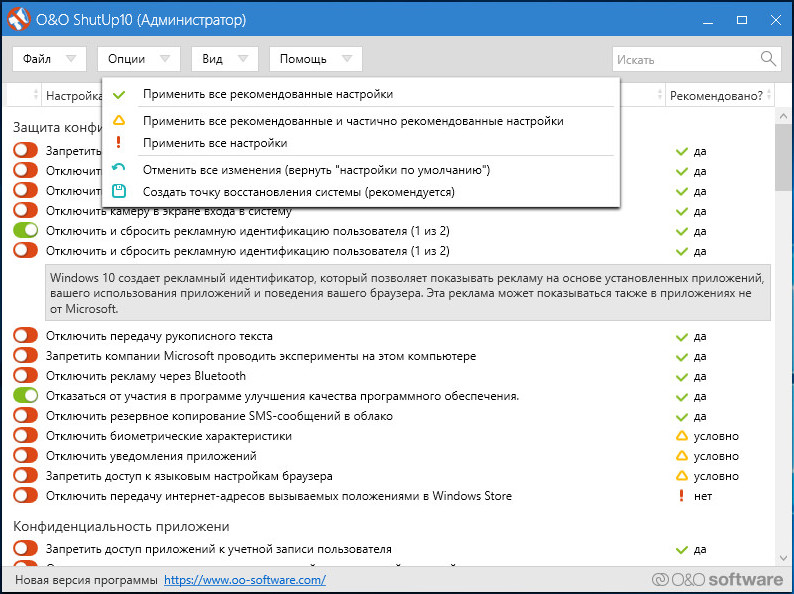Enable 'Отключить резервное копирование SMS-сообщений' switch
Viewport: 794px width, 594px height.
tap(25, 415)
